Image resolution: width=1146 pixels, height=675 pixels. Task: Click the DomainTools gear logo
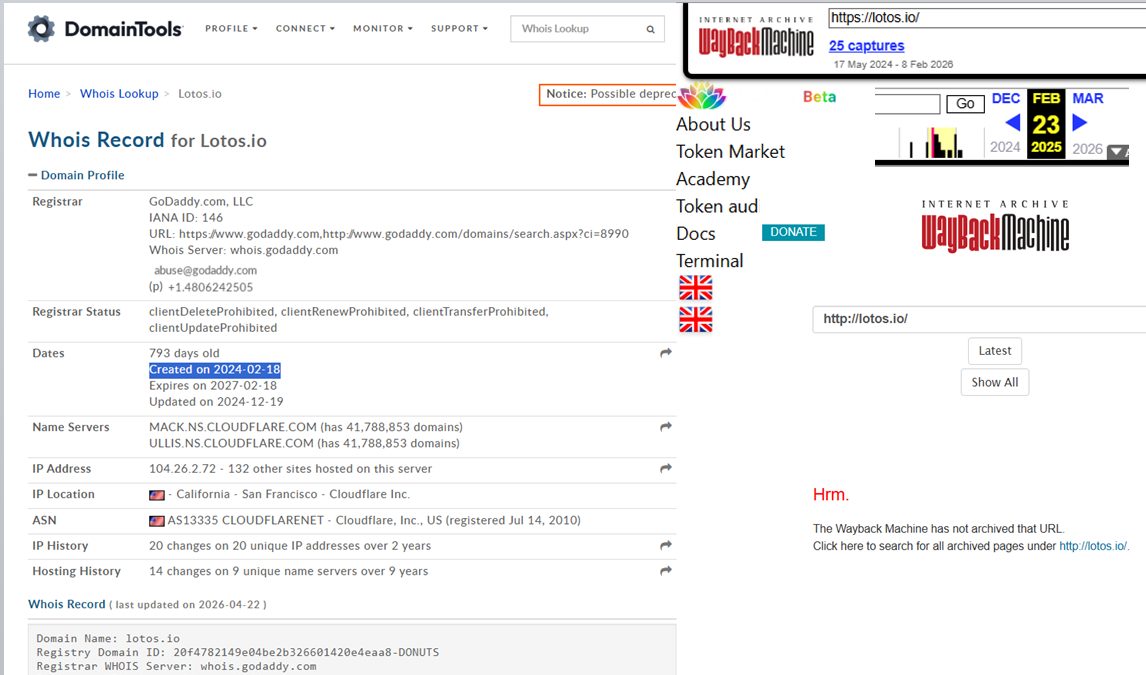click(41, 28)
